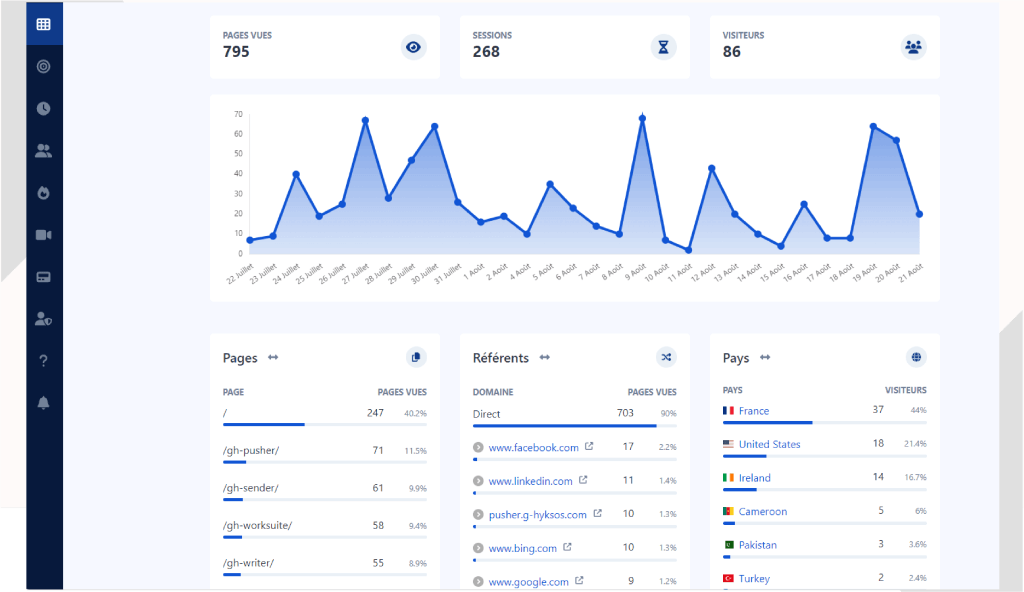Open the help question mark icon

(x=44, y=361)
